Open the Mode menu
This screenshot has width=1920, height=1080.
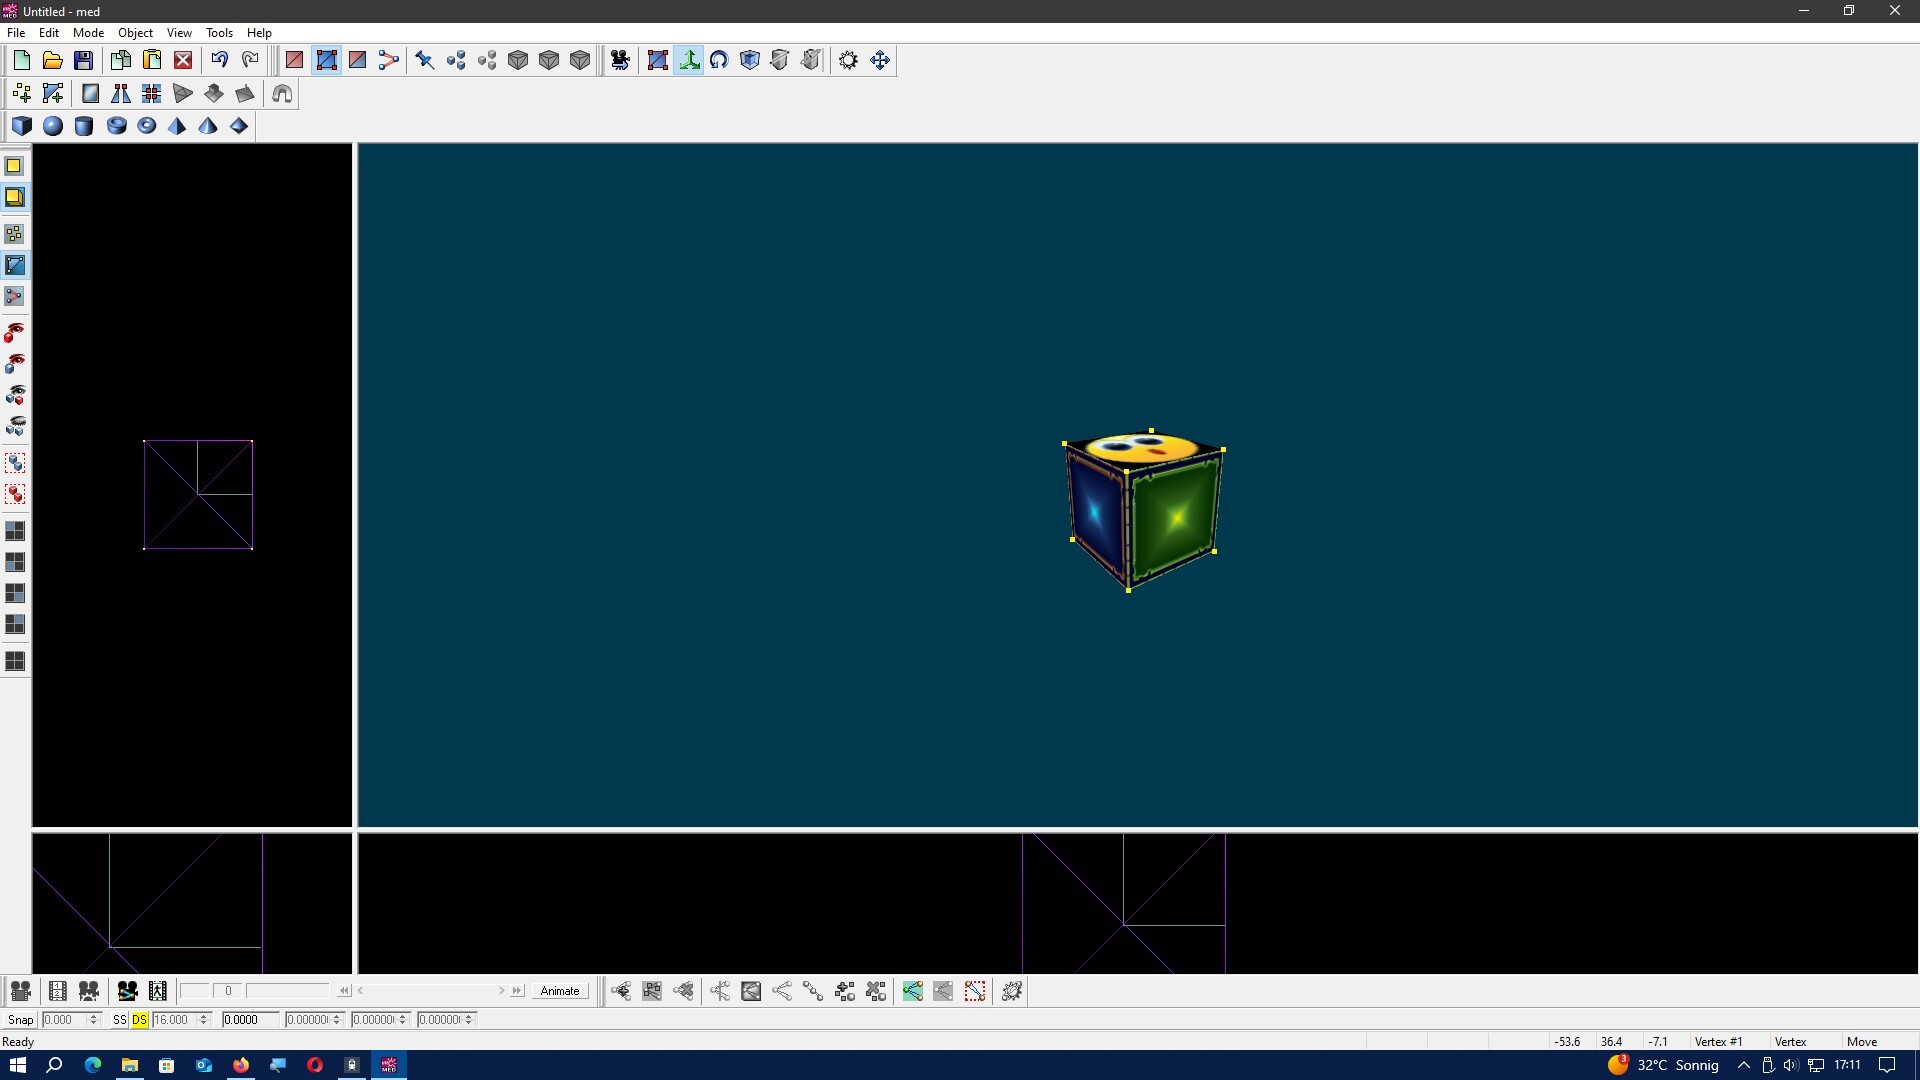click(88, 32)
